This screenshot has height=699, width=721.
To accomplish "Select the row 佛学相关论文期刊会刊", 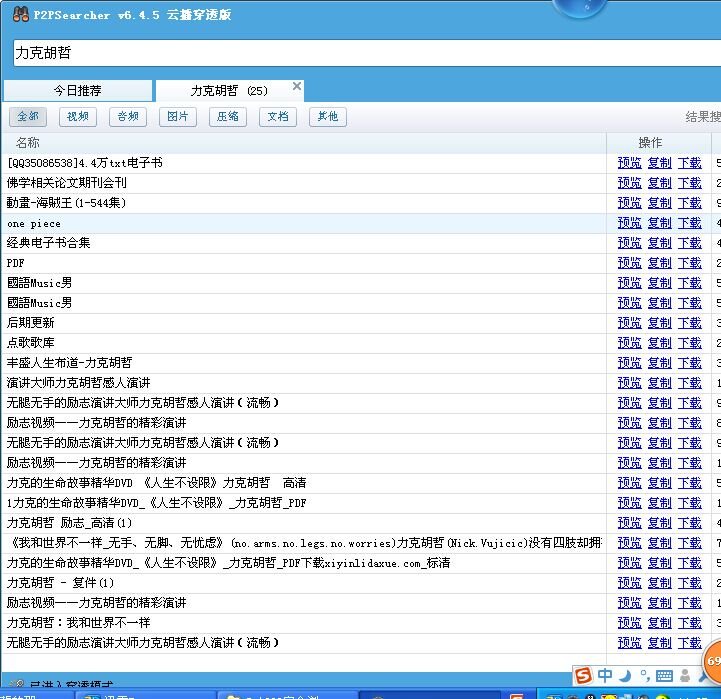I will point(303,183).
